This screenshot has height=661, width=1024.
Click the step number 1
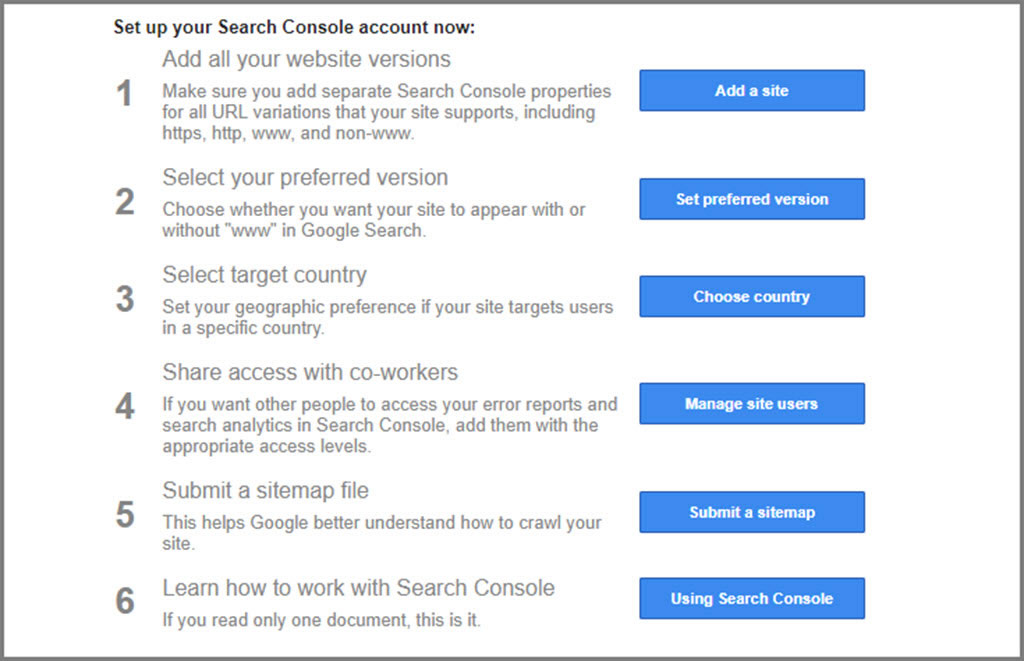coord(124,93)
